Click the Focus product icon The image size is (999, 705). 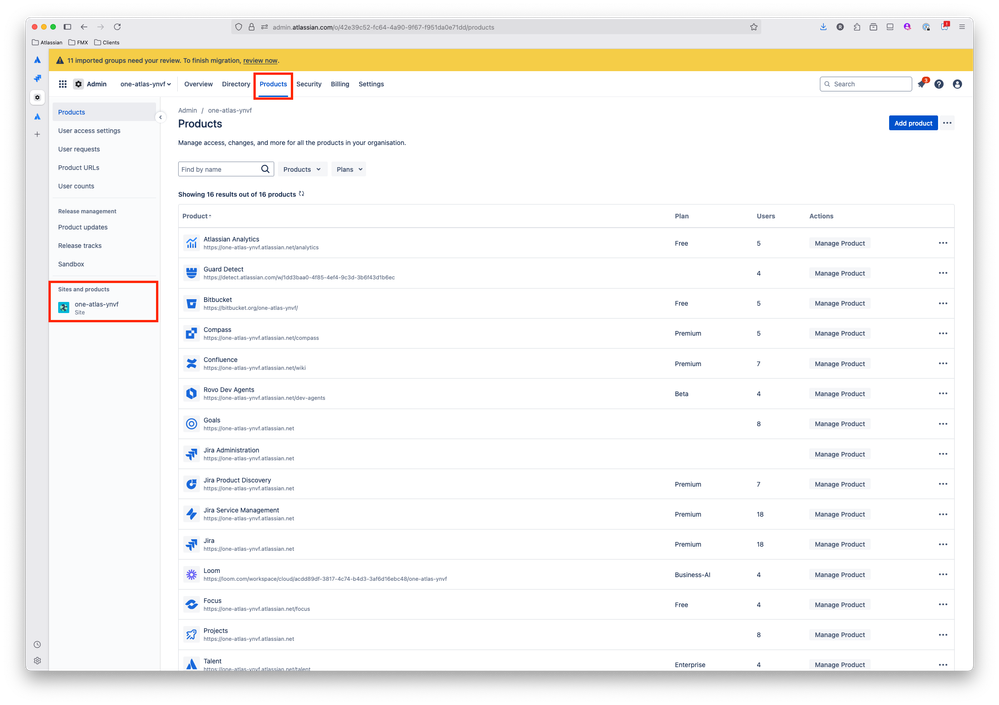pyautogui.click(x=191, y=604)
